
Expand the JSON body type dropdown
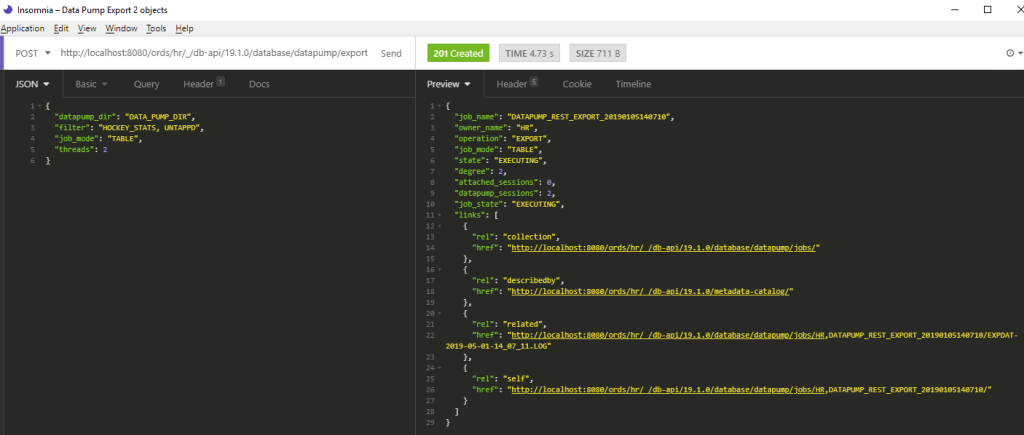32,84
